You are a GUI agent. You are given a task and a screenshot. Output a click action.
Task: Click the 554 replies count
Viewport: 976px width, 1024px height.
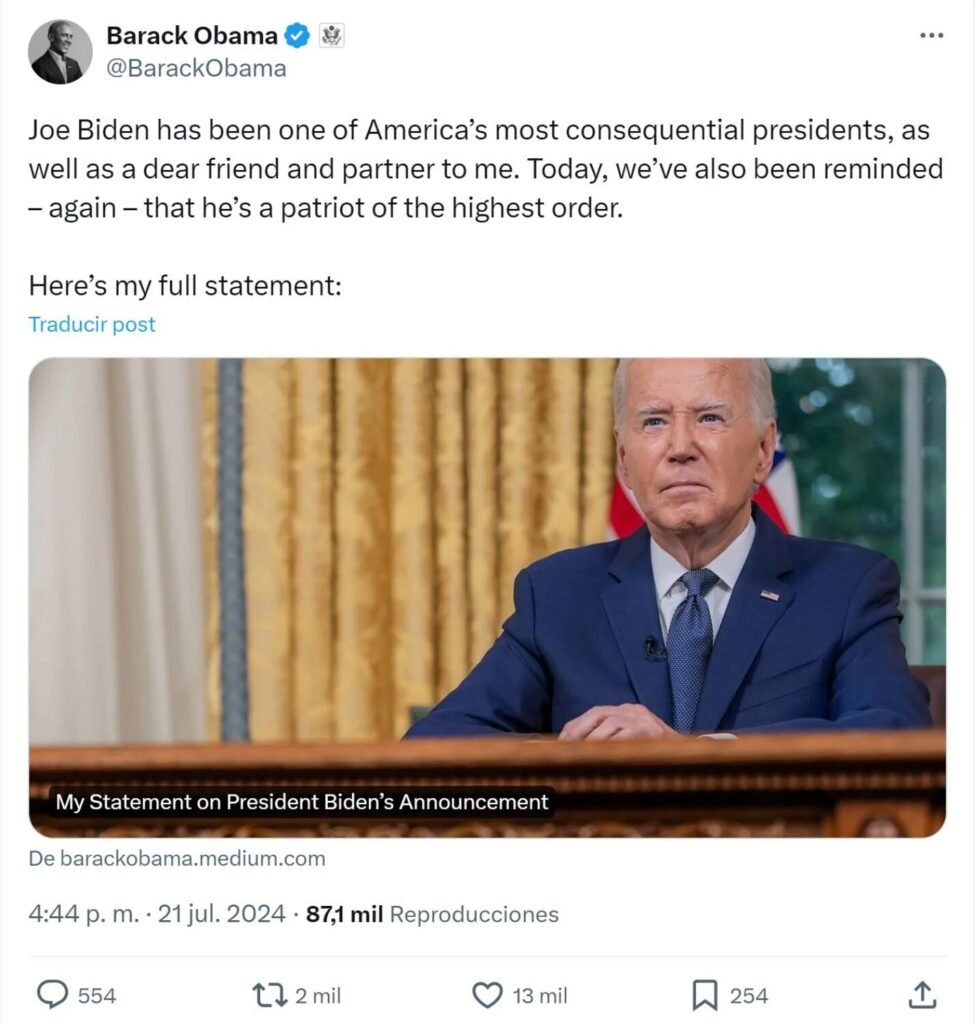(97, 996)
